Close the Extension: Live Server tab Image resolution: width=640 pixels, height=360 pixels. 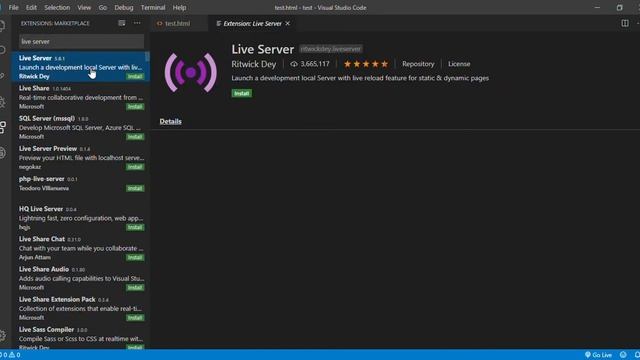click(288, 23)
